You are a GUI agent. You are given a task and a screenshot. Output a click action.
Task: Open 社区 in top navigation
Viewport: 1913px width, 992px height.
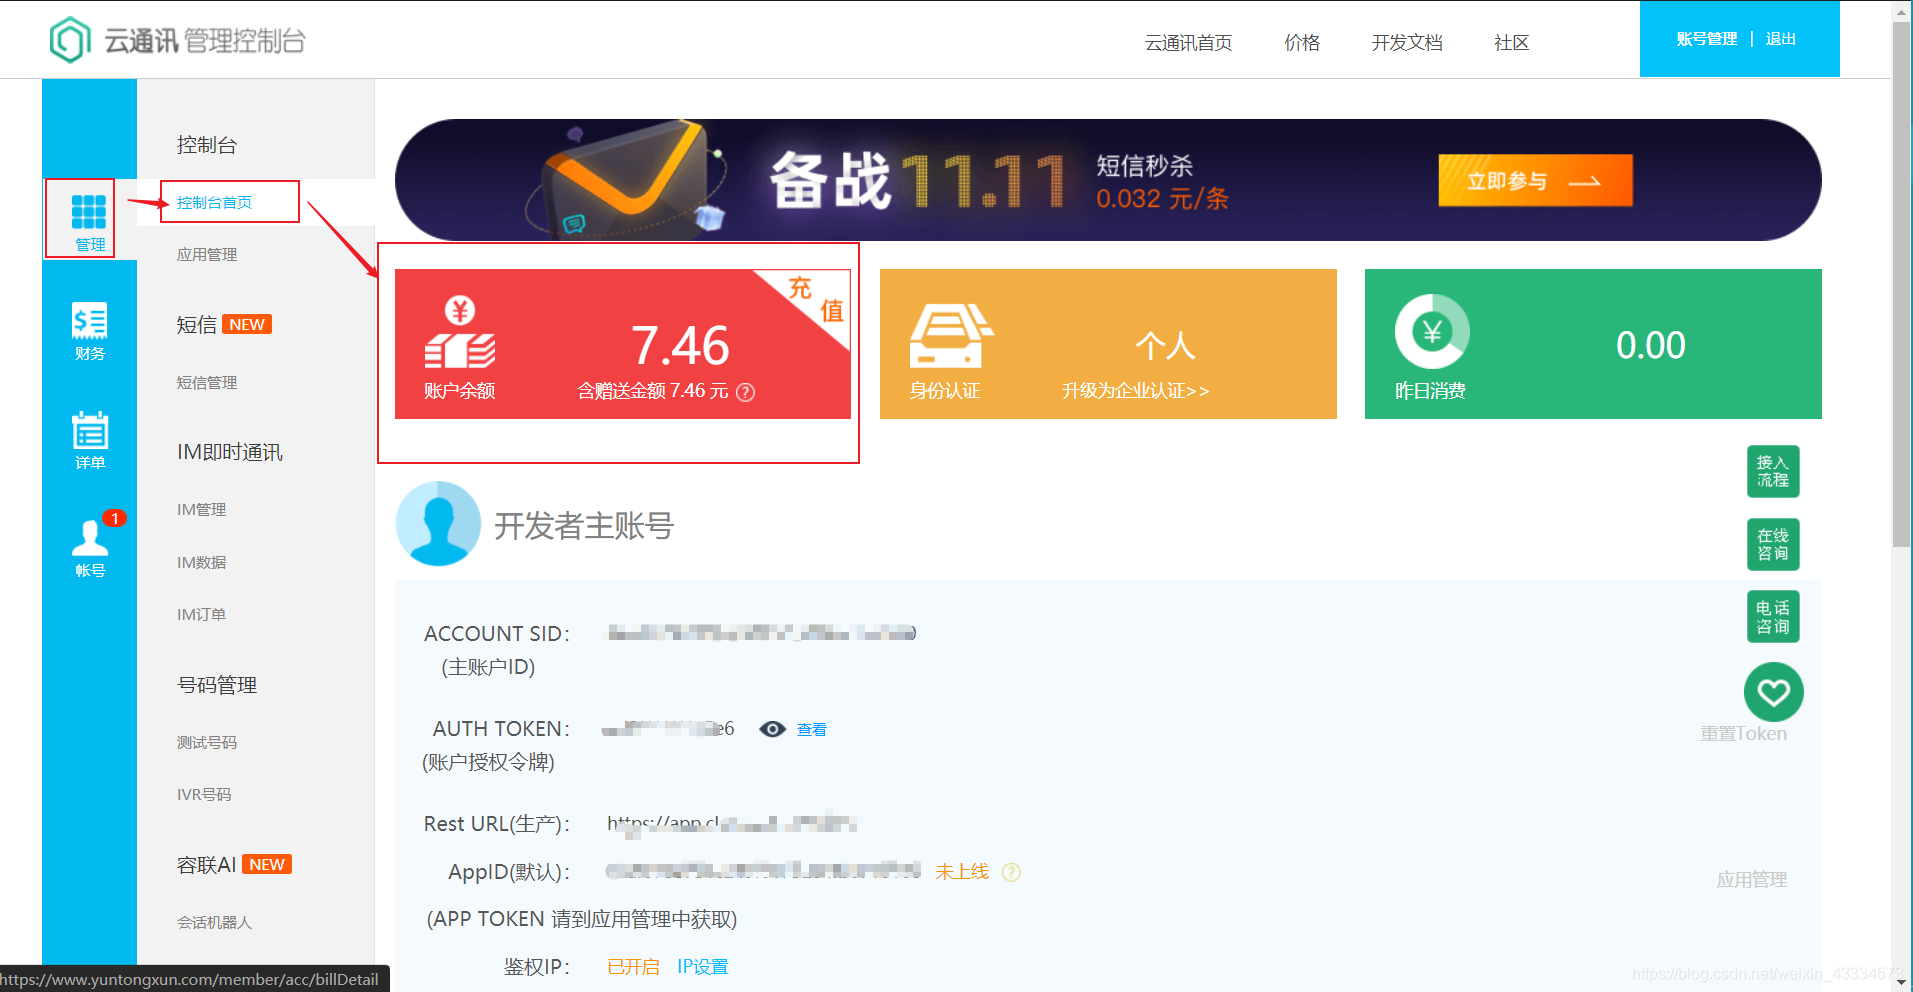click(1511, 42)
